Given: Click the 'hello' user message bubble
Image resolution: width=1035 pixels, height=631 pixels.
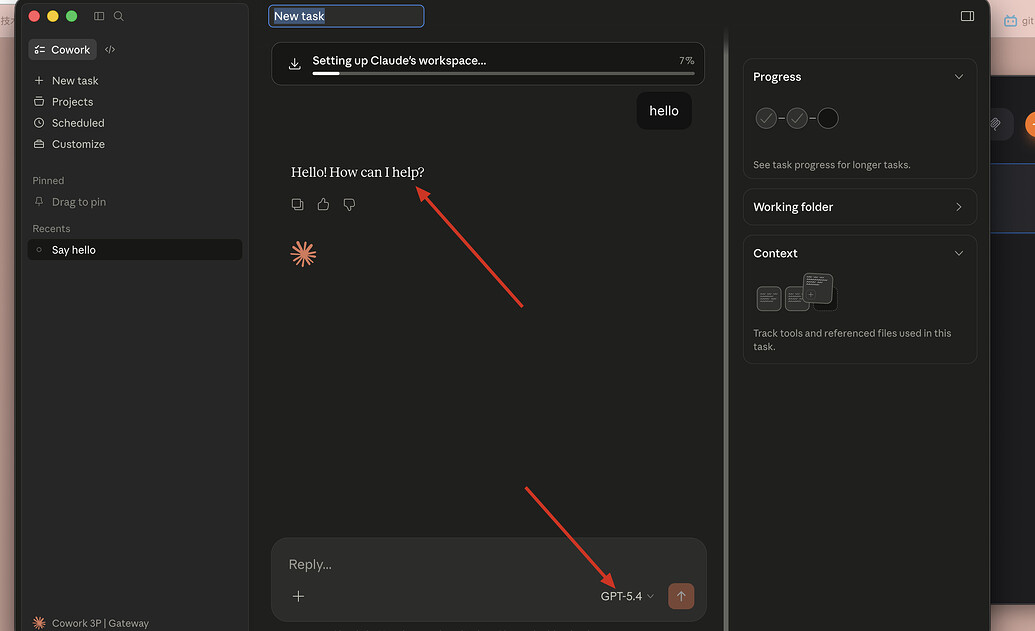Looking at the screenshot, I should pos(664,111).
